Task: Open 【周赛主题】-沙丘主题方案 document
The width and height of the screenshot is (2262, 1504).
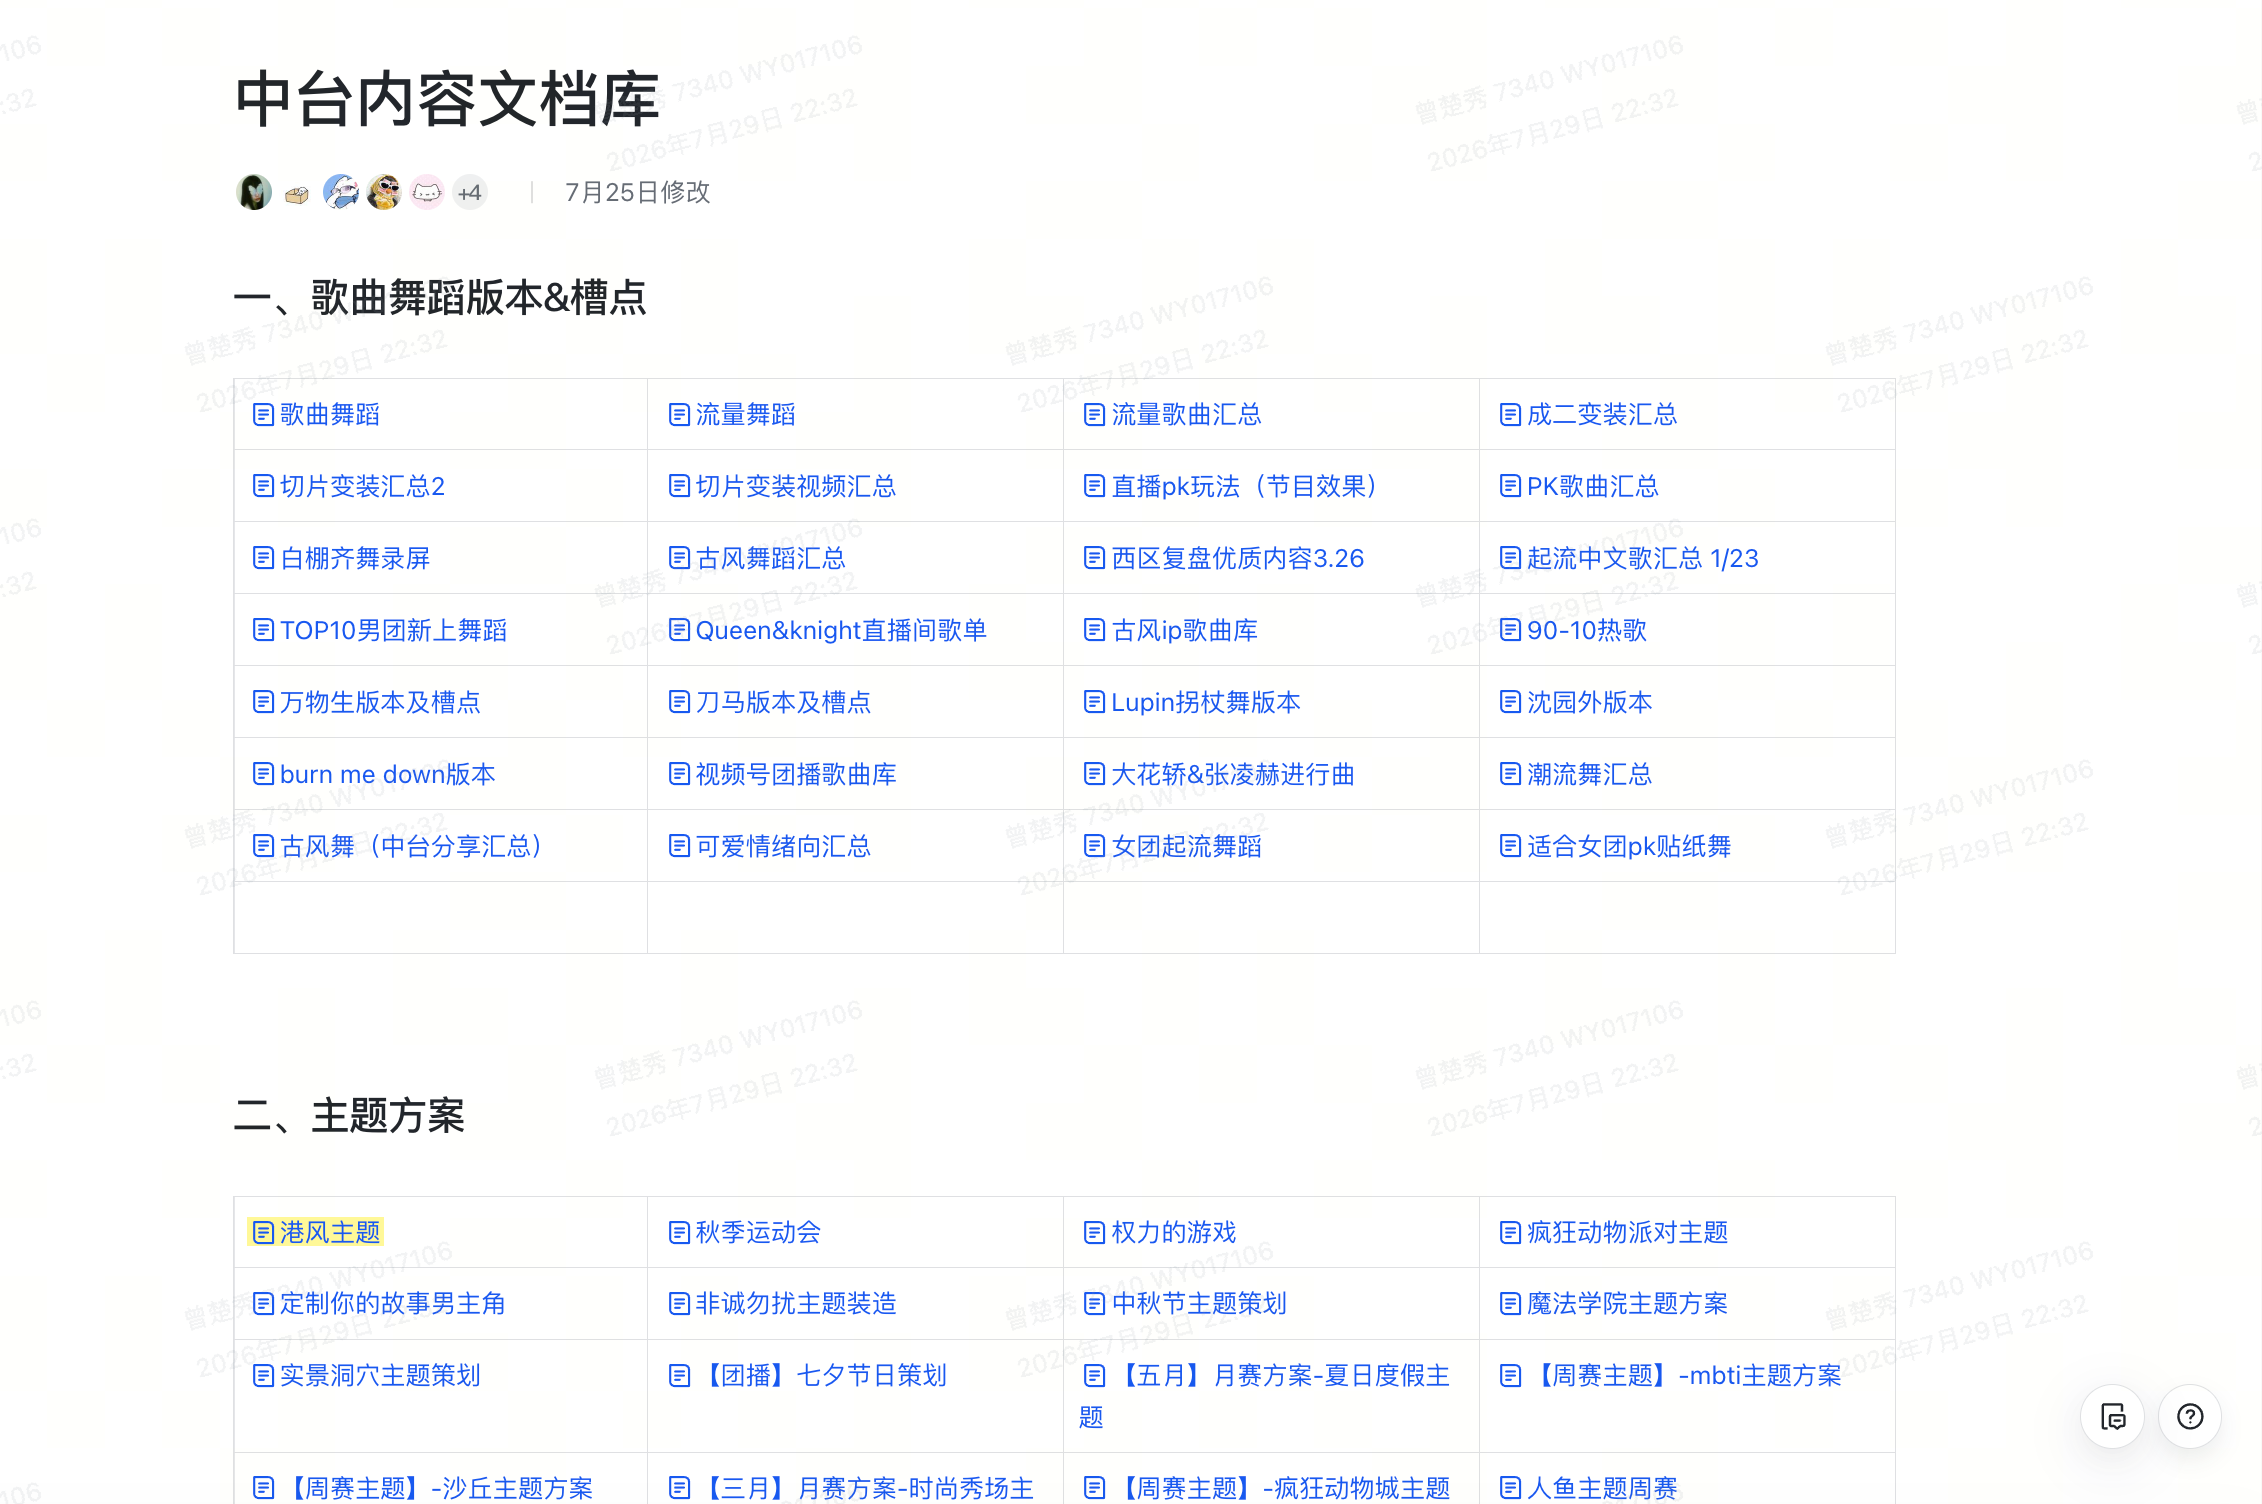Action: point(423,1488)
